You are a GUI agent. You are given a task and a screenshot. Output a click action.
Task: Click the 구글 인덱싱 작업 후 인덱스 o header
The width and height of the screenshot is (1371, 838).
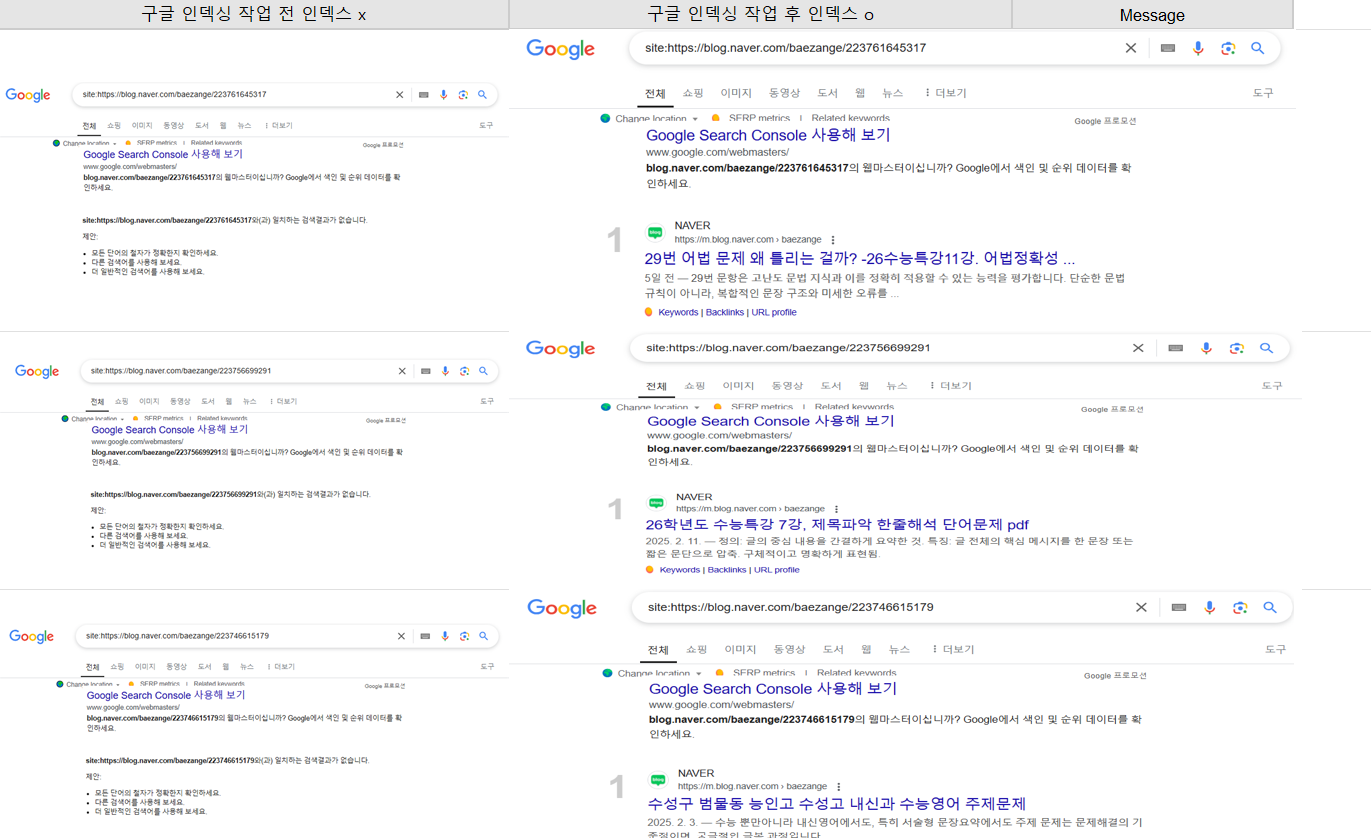coord(760,15)
